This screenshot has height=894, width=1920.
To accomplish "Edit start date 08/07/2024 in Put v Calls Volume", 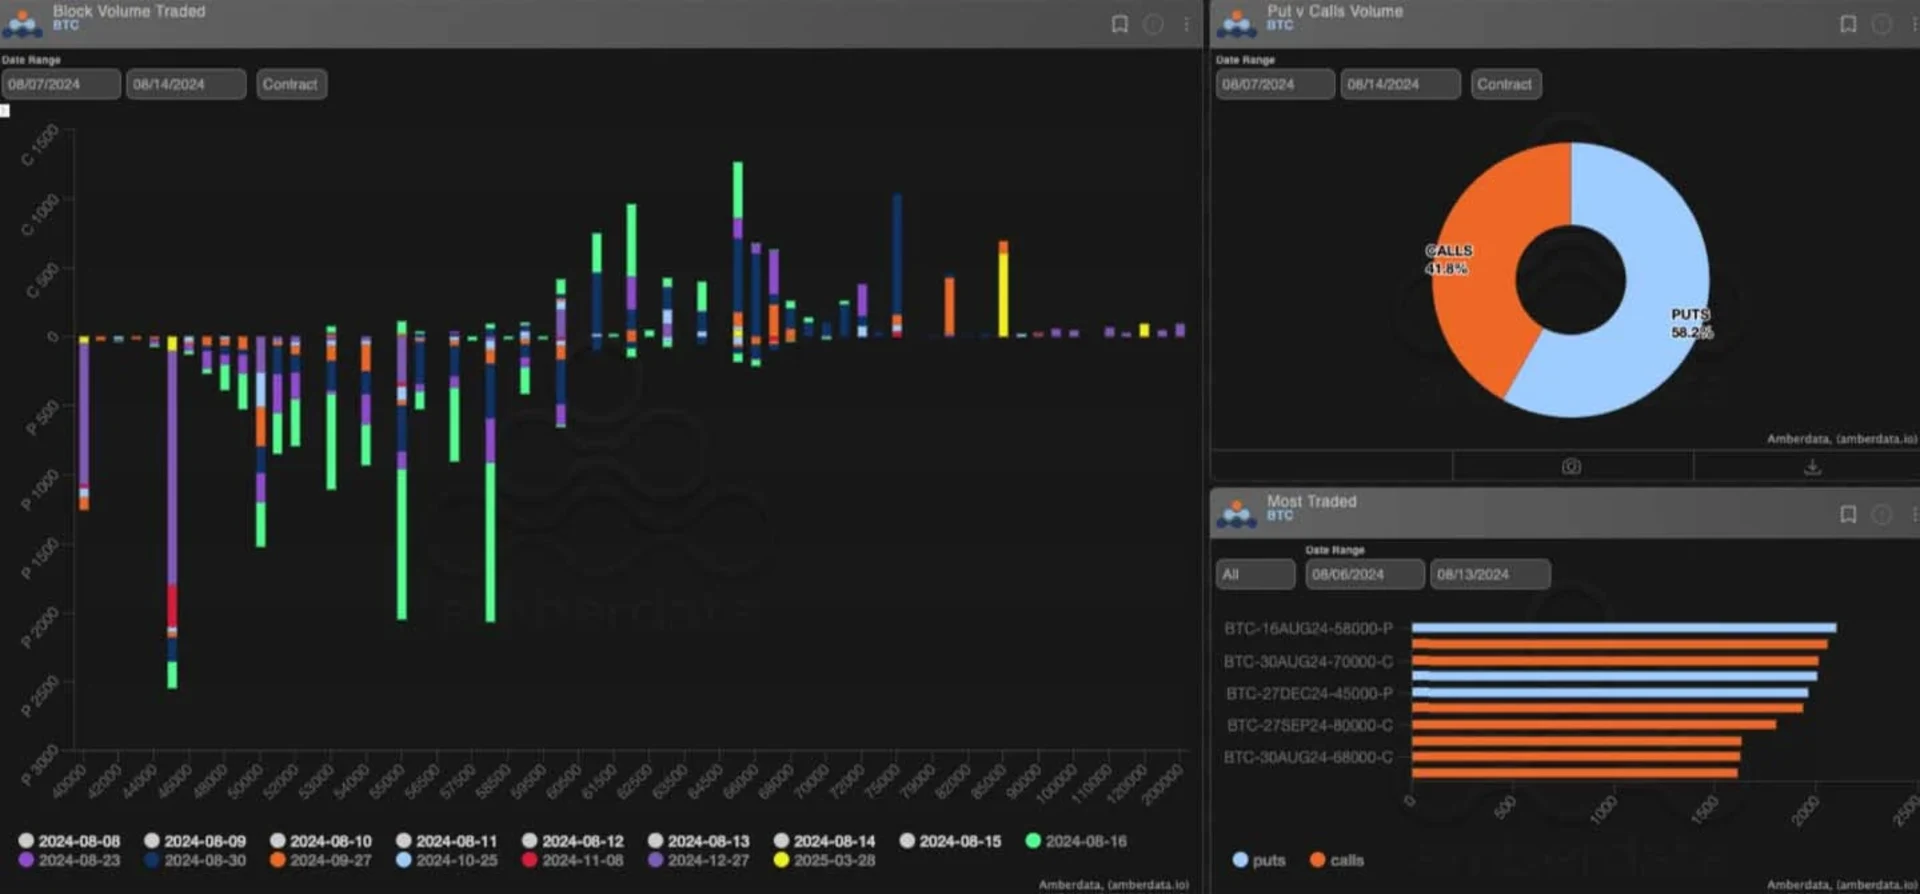I will 1275,84.
